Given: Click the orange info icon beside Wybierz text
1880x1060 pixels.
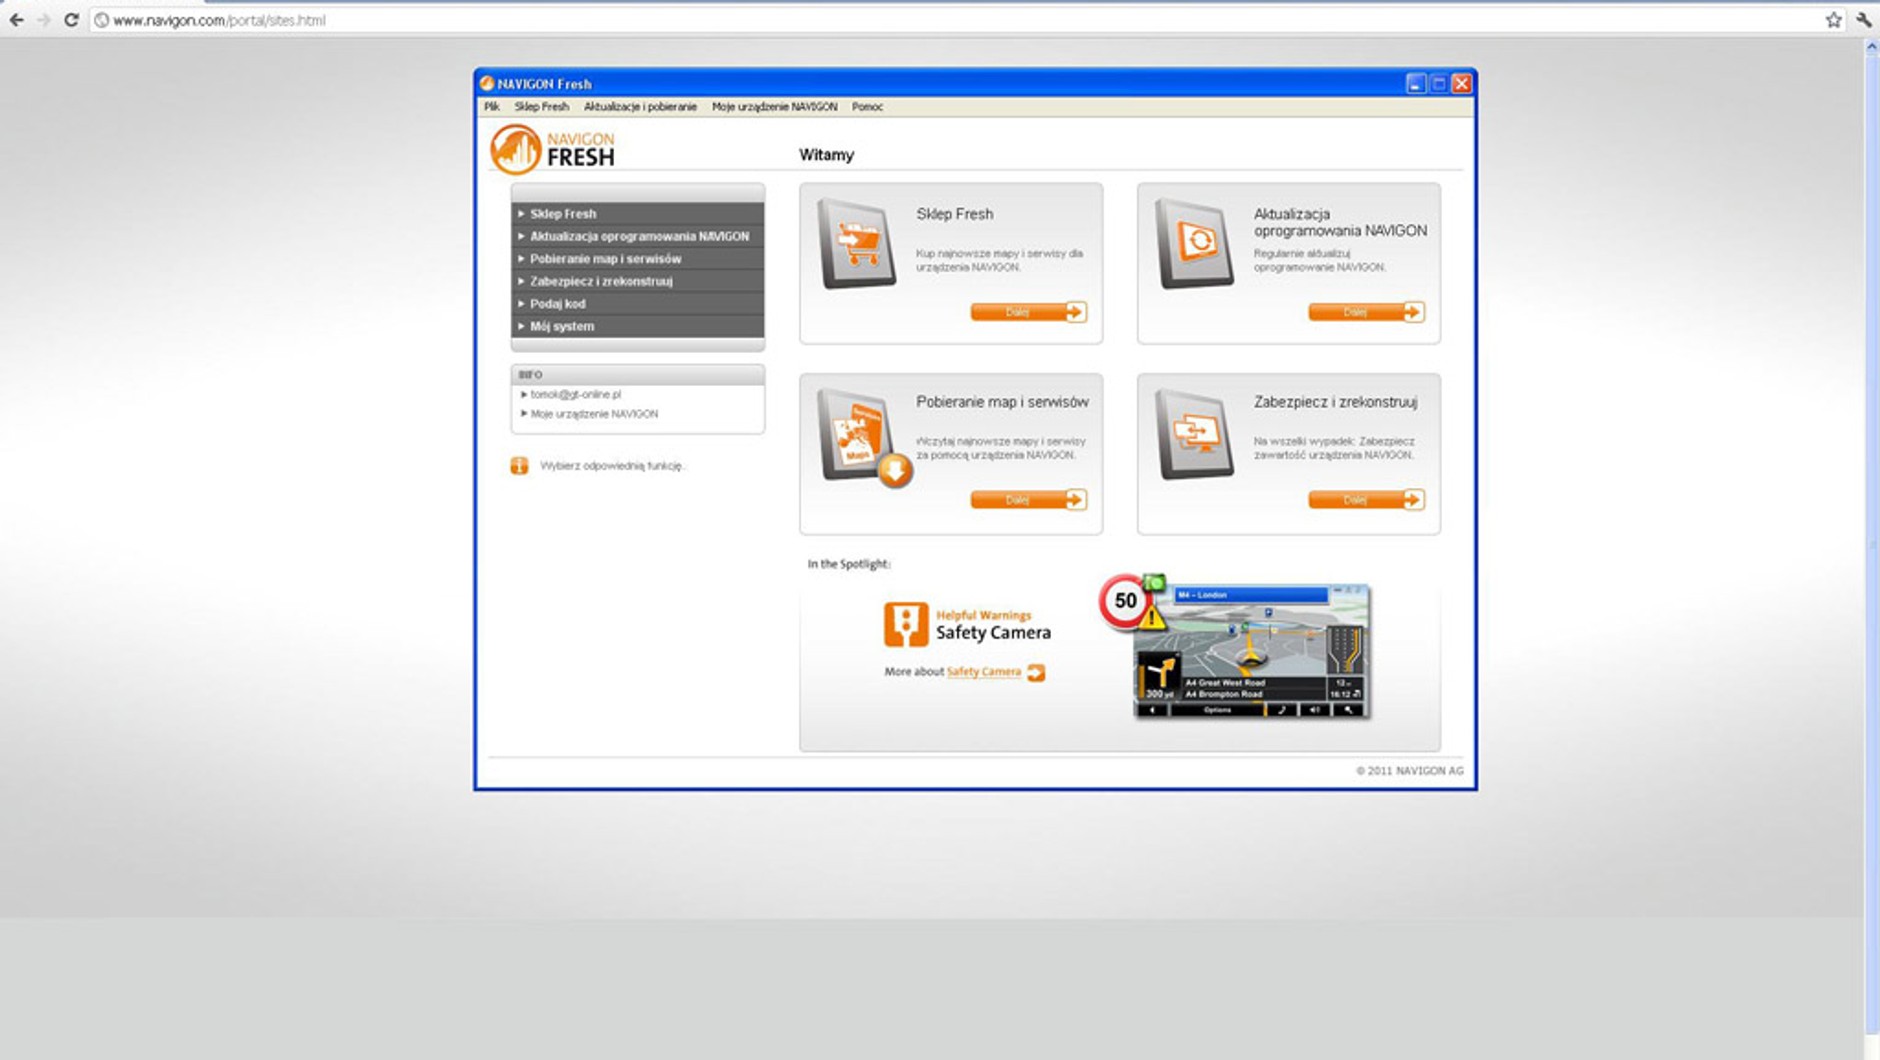Looking at the screenshot, I should tap(519, 466).
